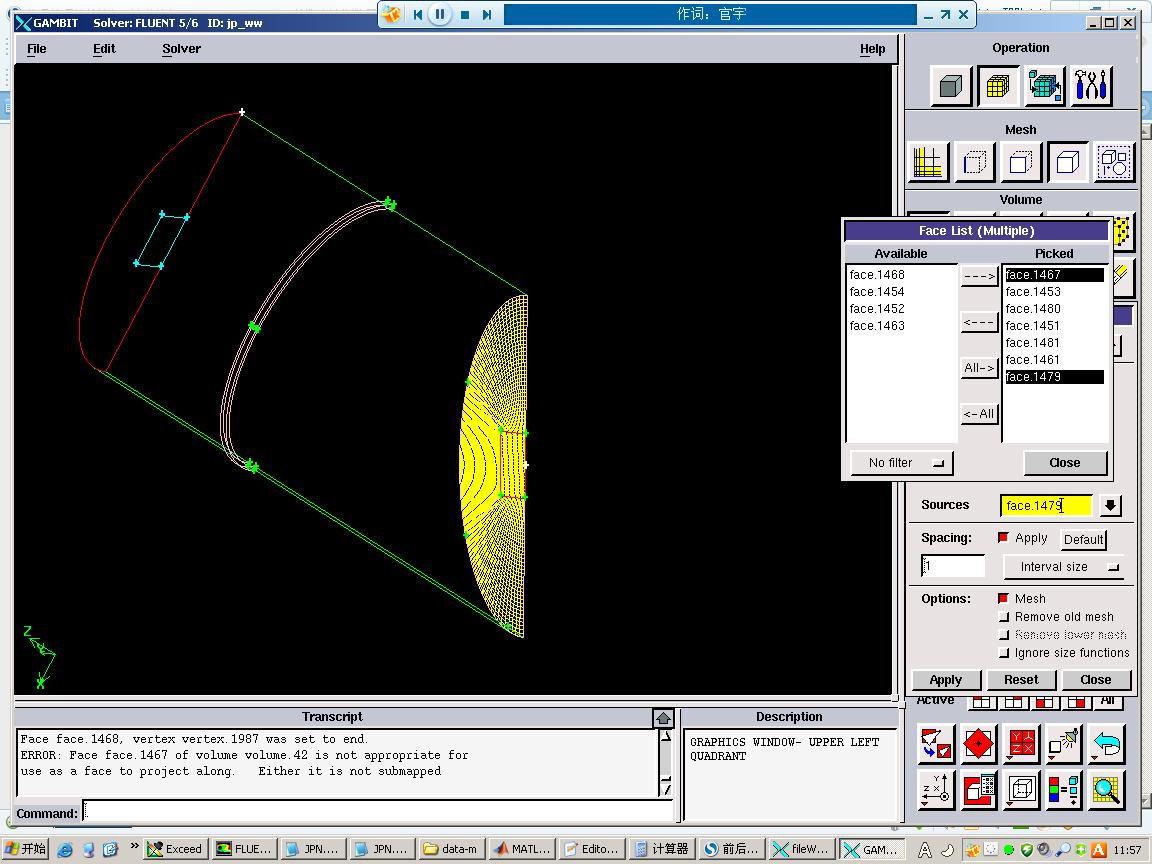Toggle the Spacing Apply checkbox

[x=1004, y=538]
